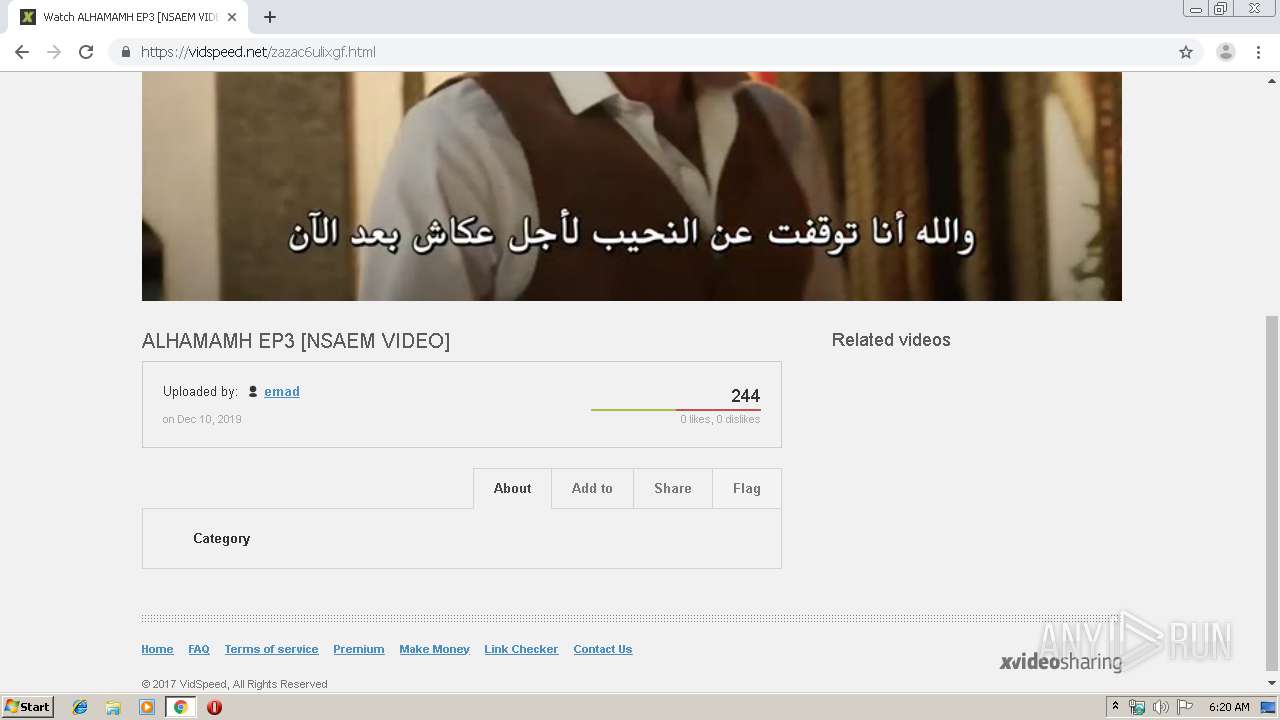This screenshot has height=720, width=1280.
Task: Open the media player taskbar icon
Action: (147, 707)
